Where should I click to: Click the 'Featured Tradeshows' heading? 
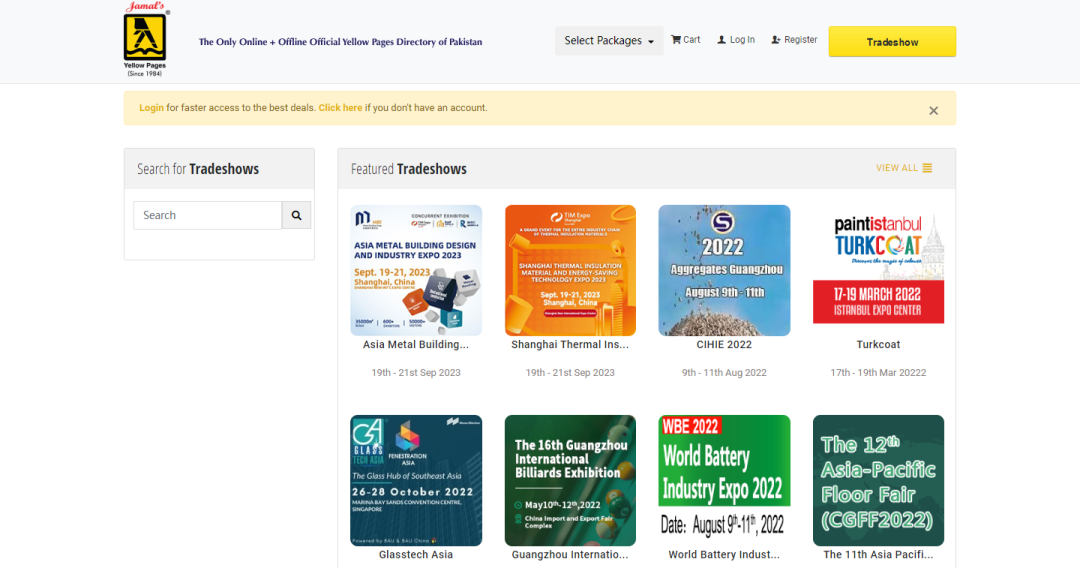point(408,169)
